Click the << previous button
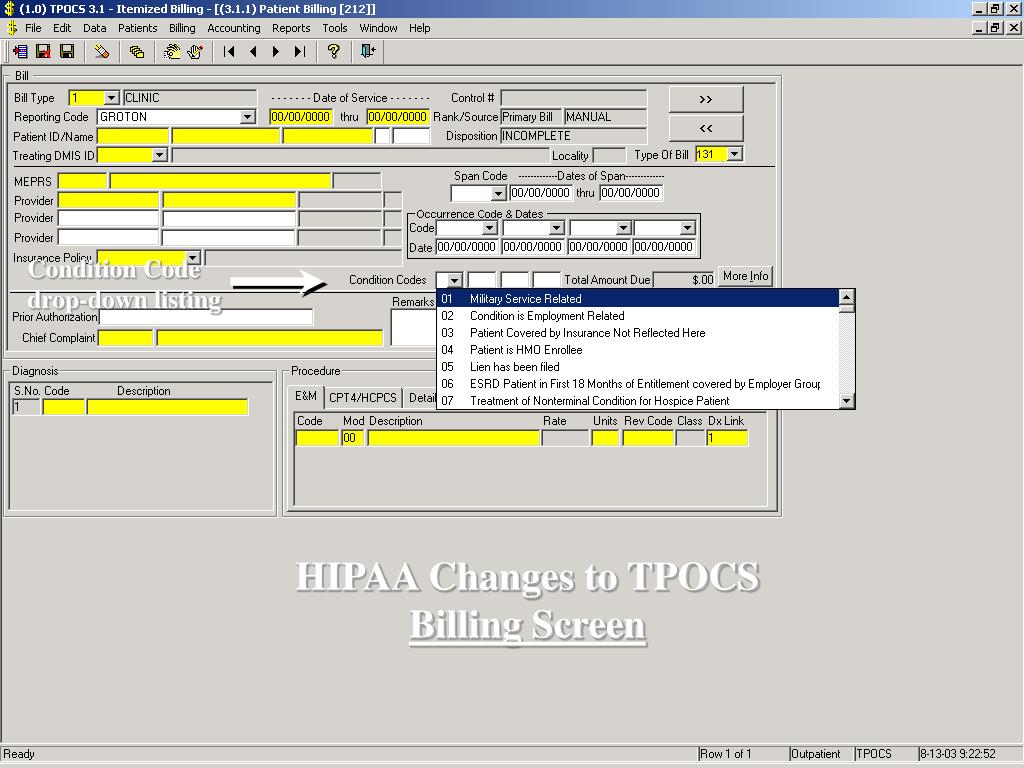The width and height of the screenshot is (1024, 768). click(x=706, y=128)
